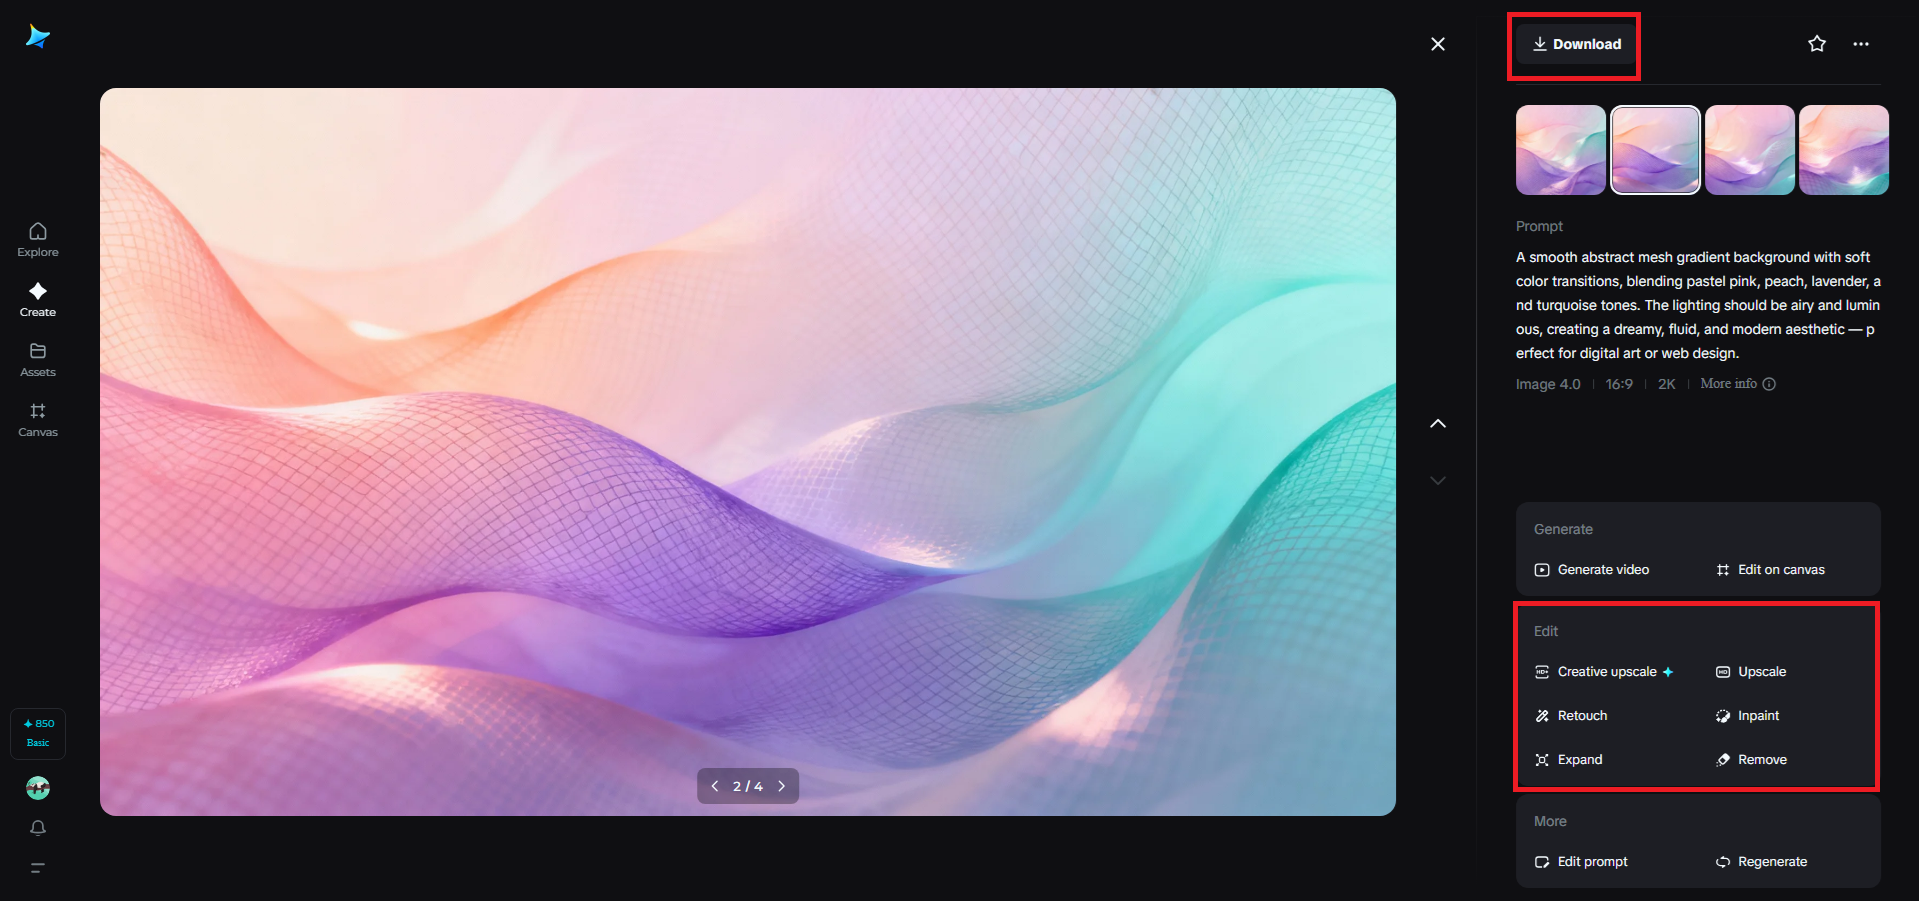Select the third generated thumbnail

point(1749,149)
